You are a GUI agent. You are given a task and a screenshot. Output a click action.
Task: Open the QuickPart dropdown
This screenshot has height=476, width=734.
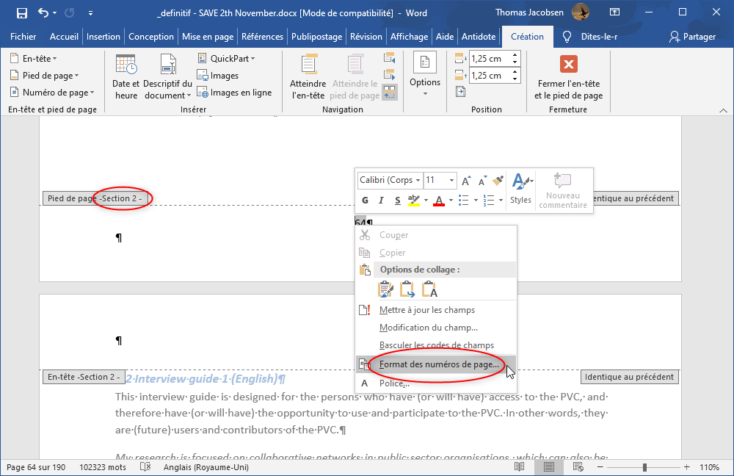(x=225, y=59)
